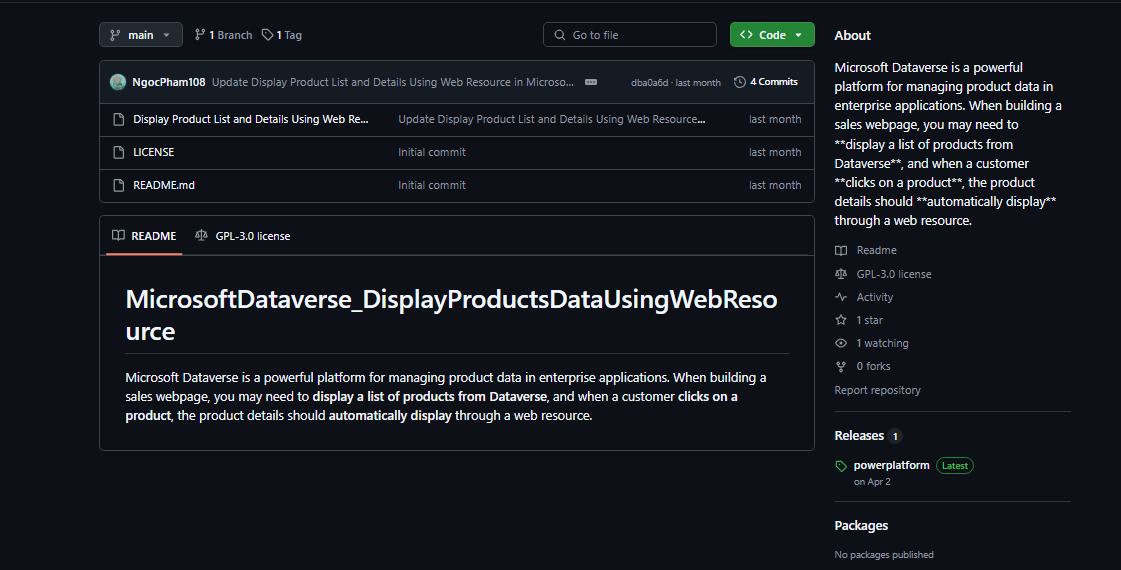Click the pulse icon beside Activity
The image size is (1121, 570).
pos(841,297)
